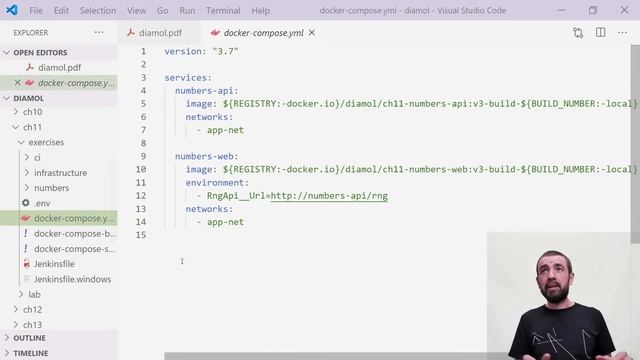Select the docker-compose.yml editor tab

pos(263,33)
